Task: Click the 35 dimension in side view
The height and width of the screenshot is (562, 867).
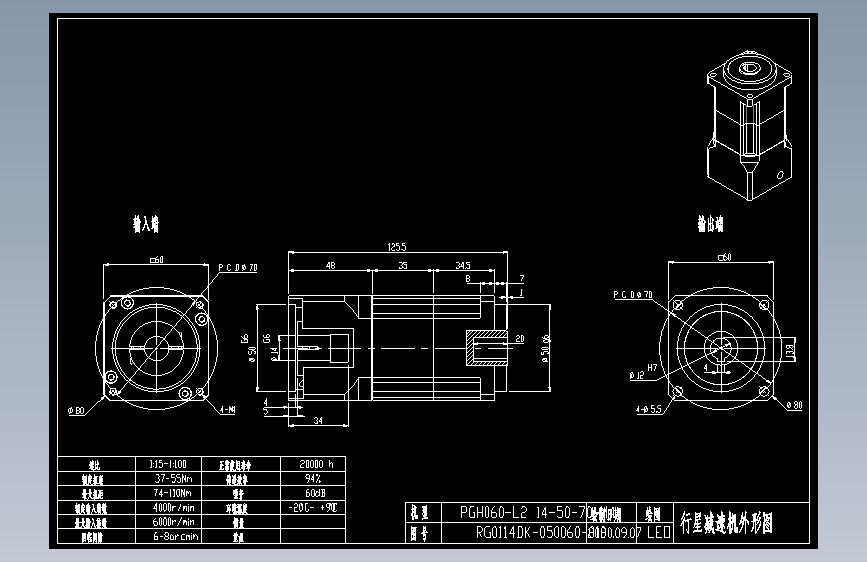Action: pos(403,266)
